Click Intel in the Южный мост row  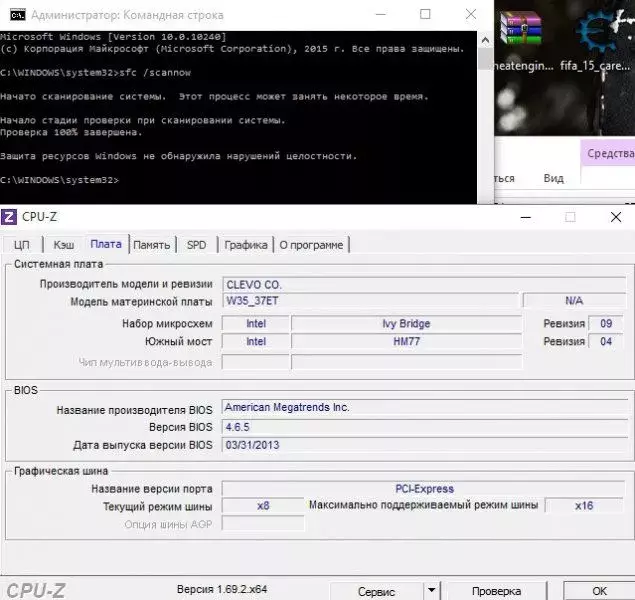tap(256, 341)
